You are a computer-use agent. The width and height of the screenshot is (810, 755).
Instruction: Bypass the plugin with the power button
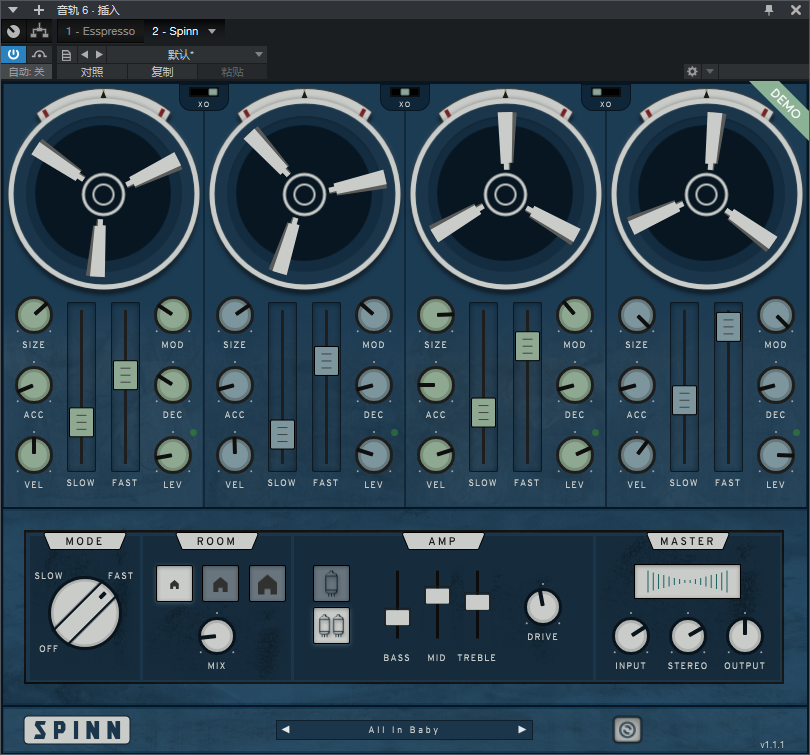point(13,54)
